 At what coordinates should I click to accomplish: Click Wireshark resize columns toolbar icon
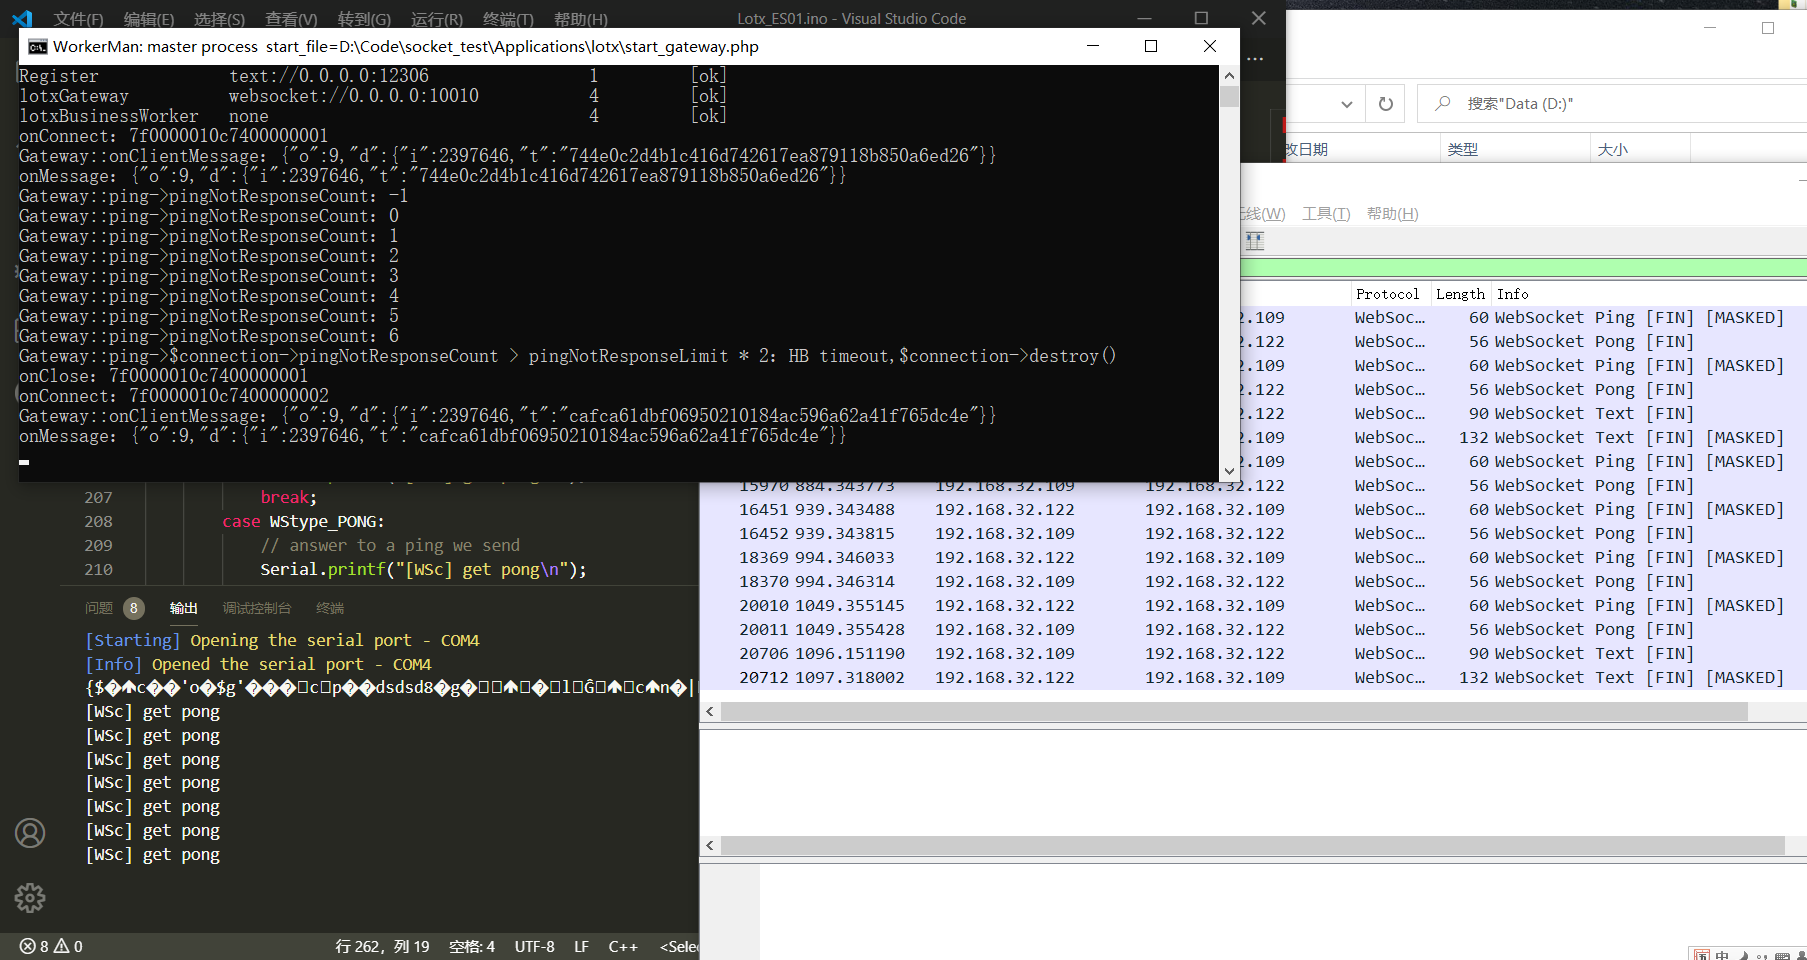click(x=1254, y=240)
